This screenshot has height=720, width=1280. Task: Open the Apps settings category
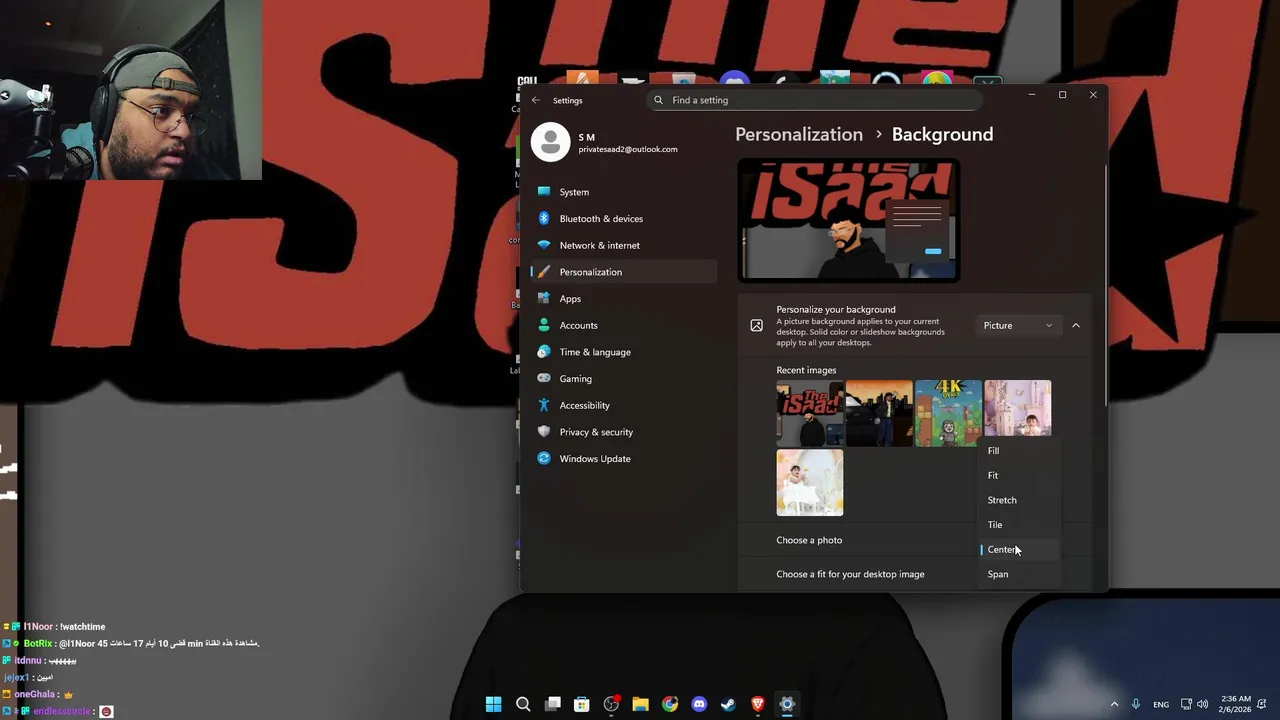pos(624,298)
